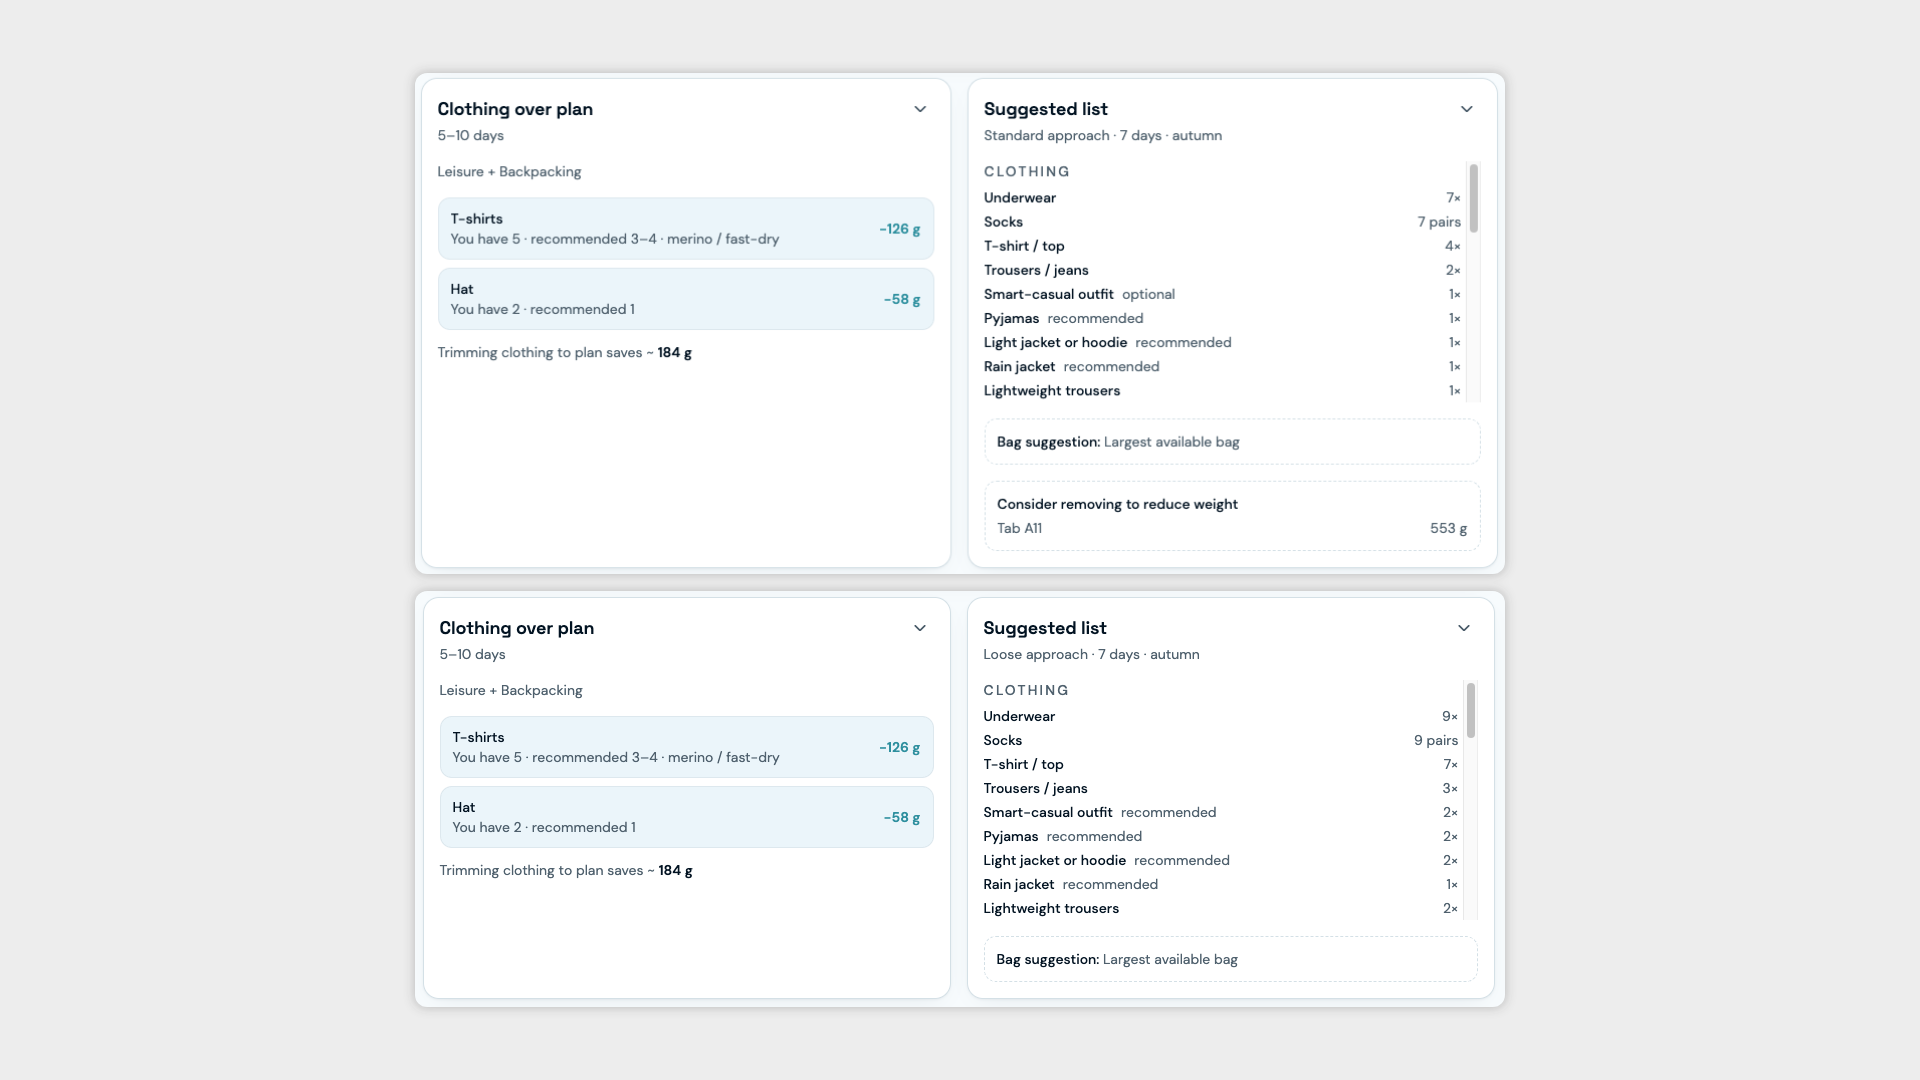This screenshot has width=1920, height=1080.
Task: Click the Loose list scrollbar thumb
Action: tap(1470, 711)
